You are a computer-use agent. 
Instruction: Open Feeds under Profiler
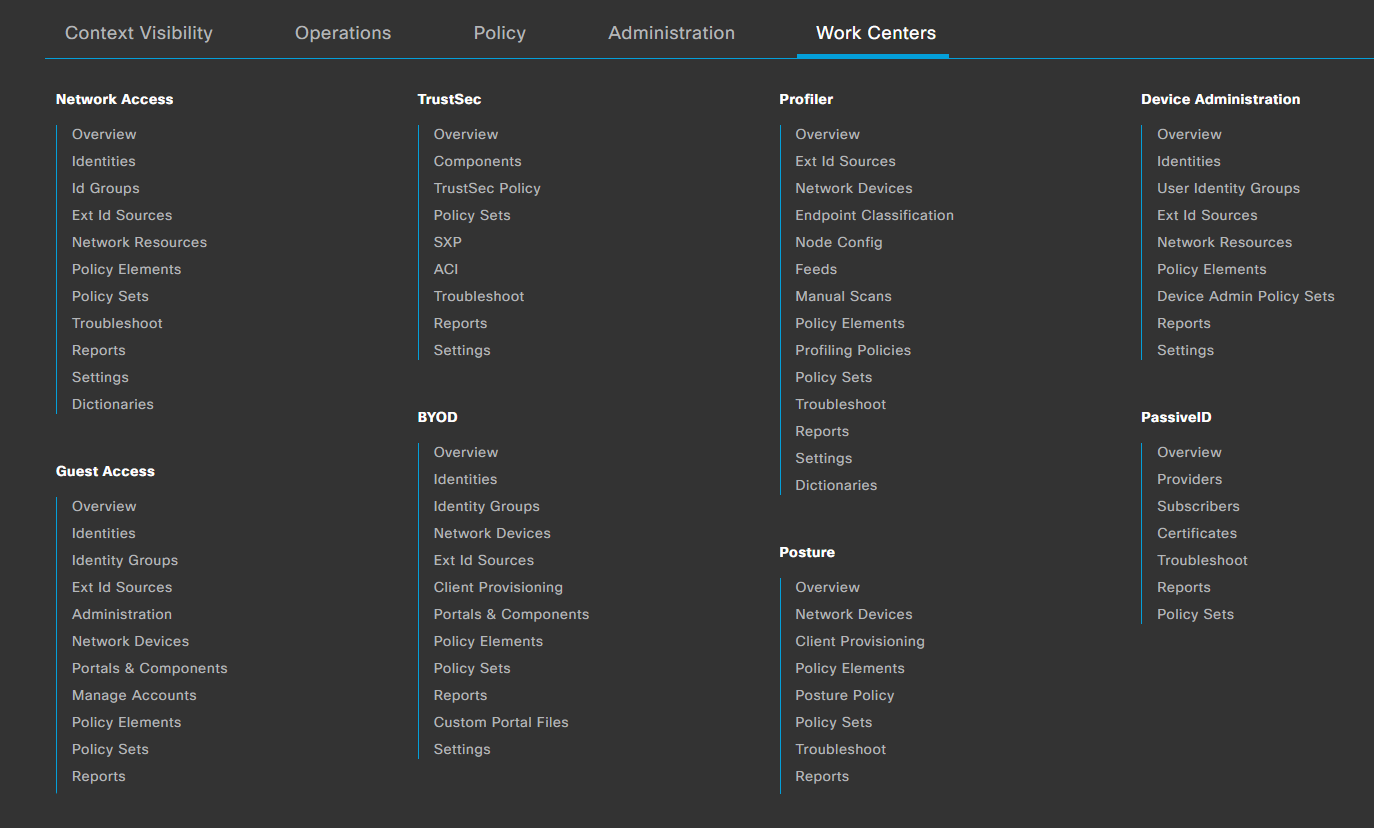(816, 269)
